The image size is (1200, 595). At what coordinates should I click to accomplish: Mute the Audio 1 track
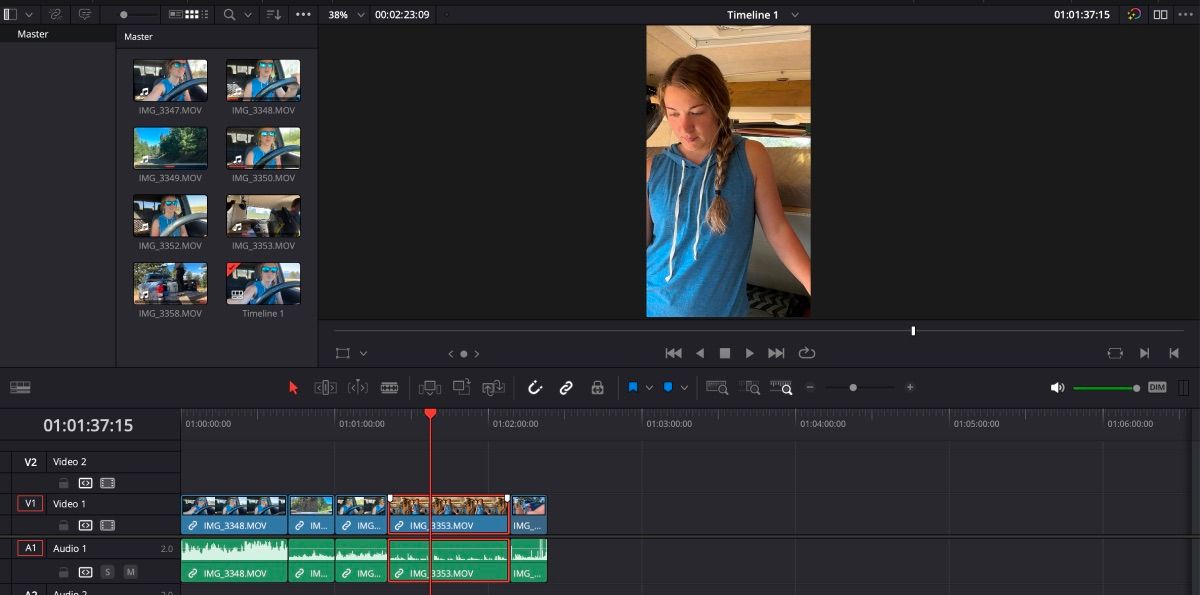131,571
